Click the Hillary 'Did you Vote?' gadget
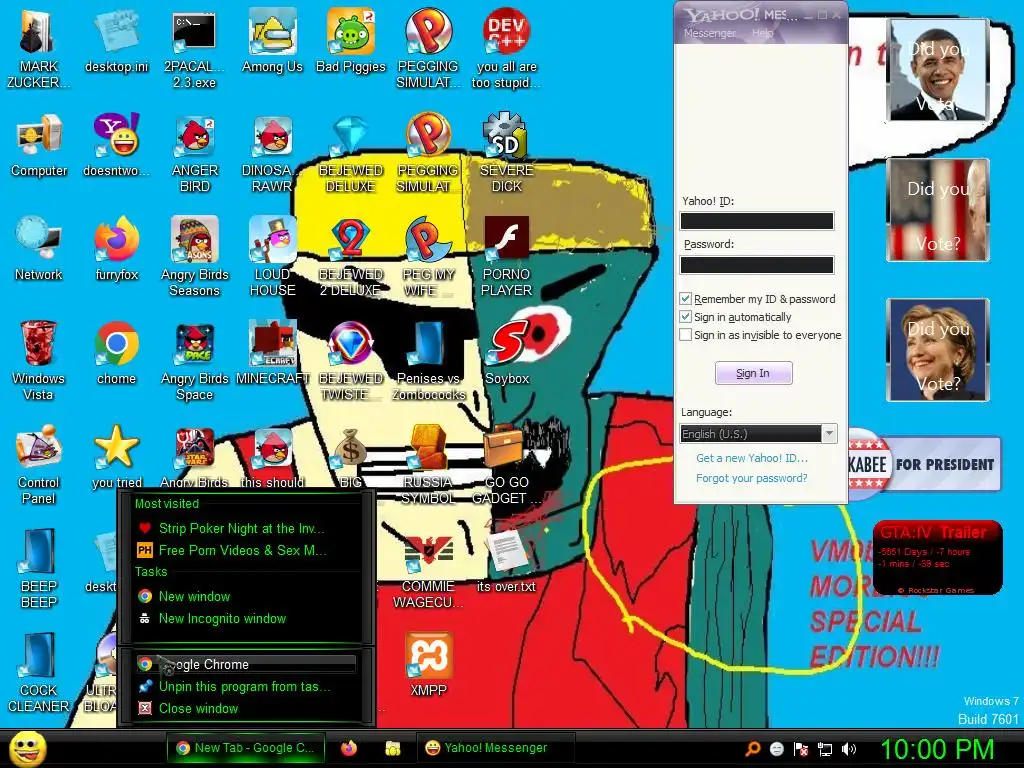The width and height of the screenshot is (1024, 768). pos(938,349)
